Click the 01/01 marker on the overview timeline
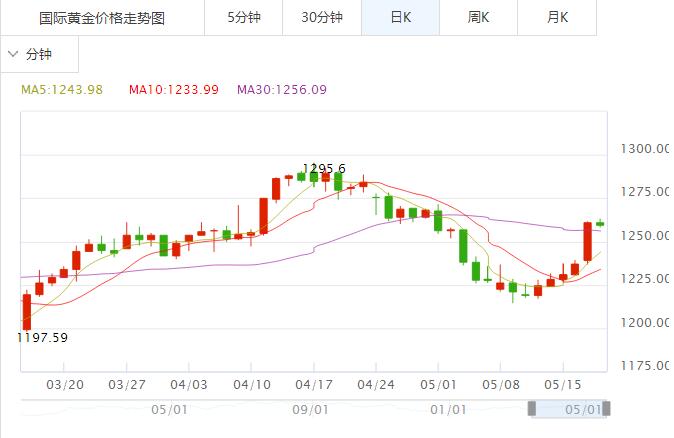 click(x=448, y=410)
